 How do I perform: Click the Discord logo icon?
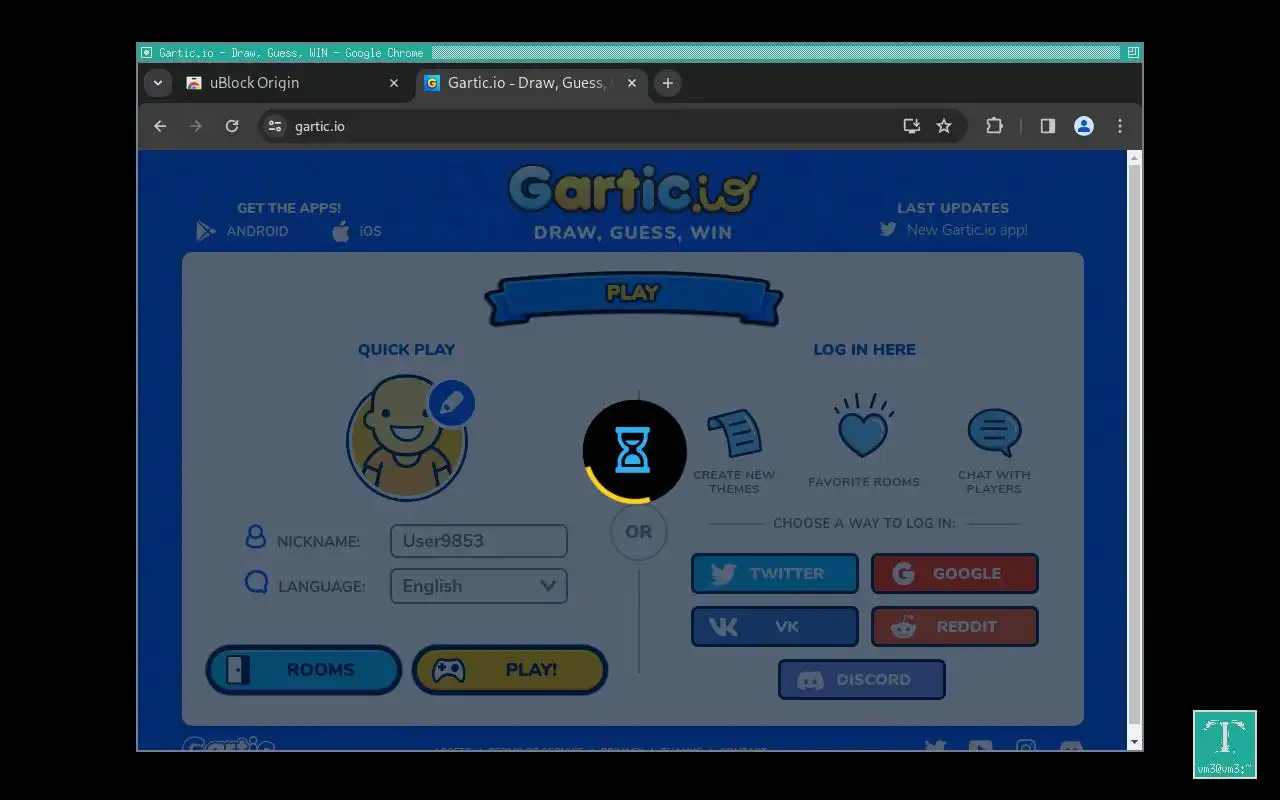coord(810,680)
